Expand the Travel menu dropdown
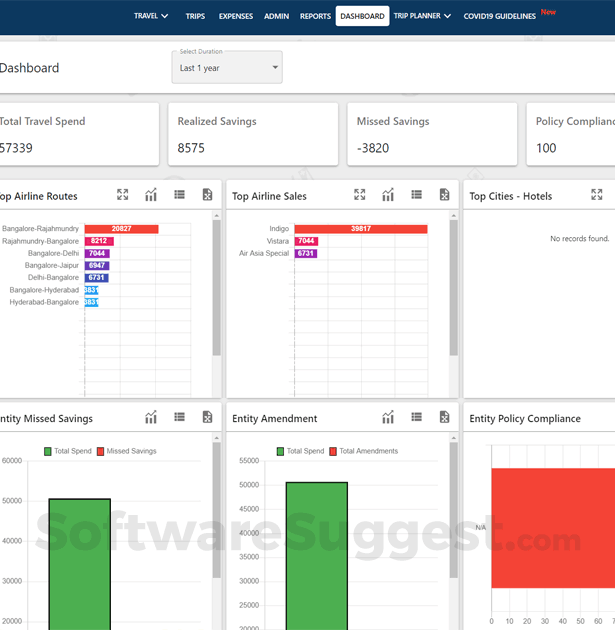This screenshot has width=615, height=630. 151,16
